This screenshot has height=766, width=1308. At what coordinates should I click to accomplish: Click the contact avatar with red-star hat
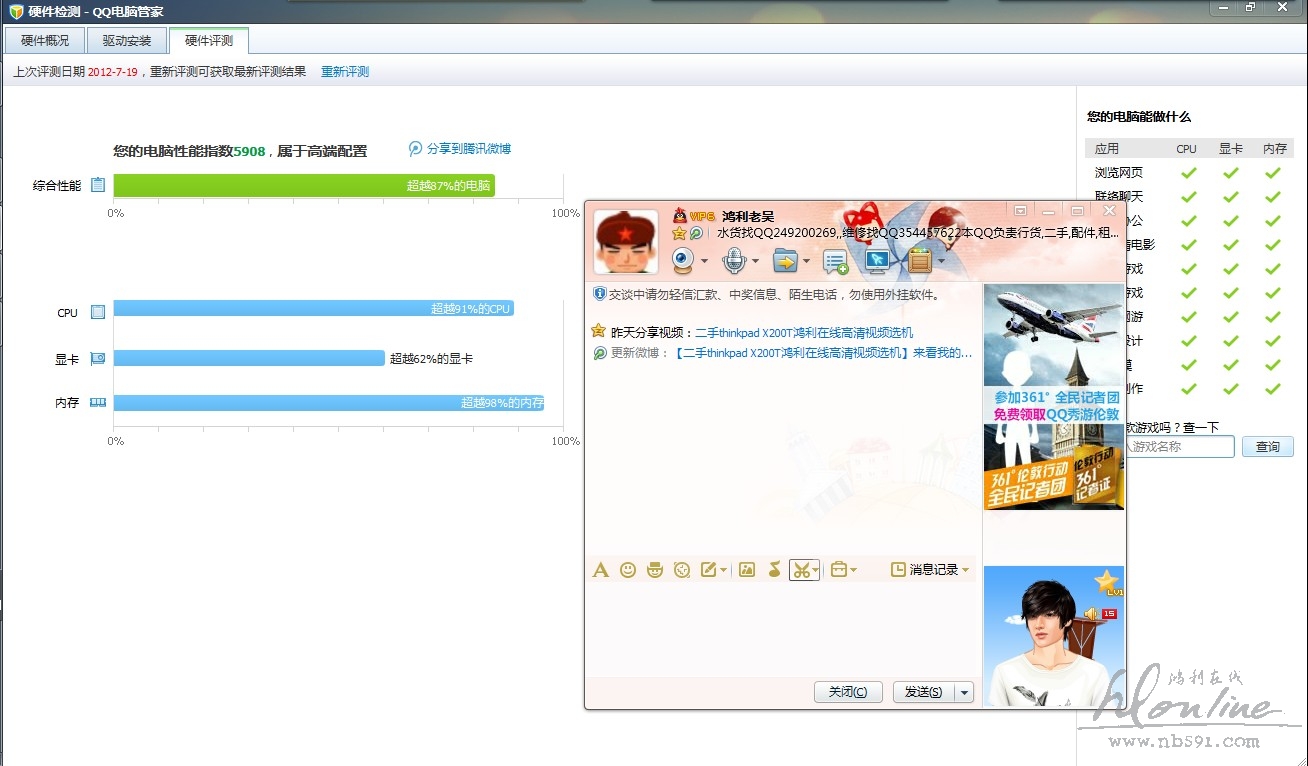626,242
